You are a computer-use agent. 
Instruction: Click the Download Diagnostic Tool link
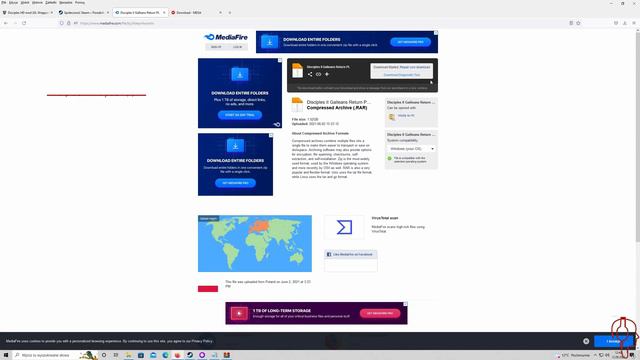click(x=402, y=75)
